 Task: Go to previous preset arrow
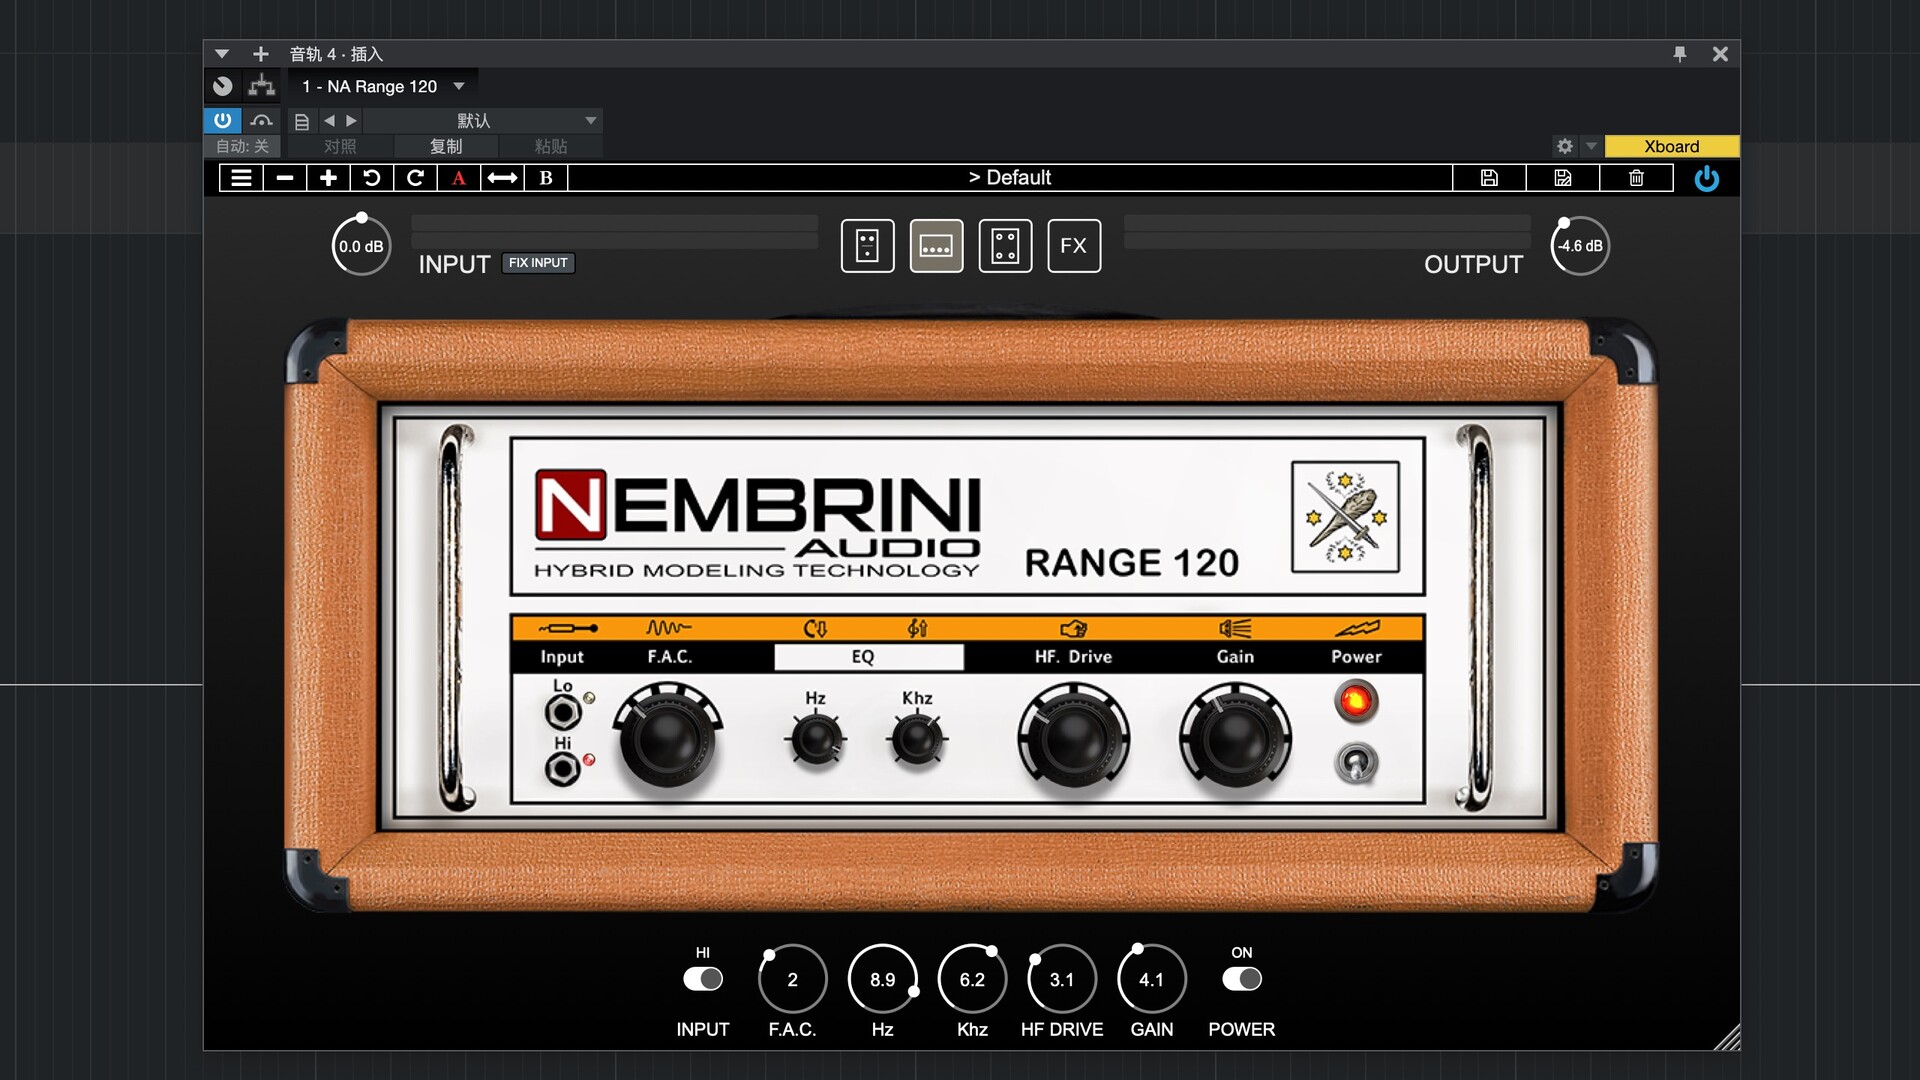point(329,121)
